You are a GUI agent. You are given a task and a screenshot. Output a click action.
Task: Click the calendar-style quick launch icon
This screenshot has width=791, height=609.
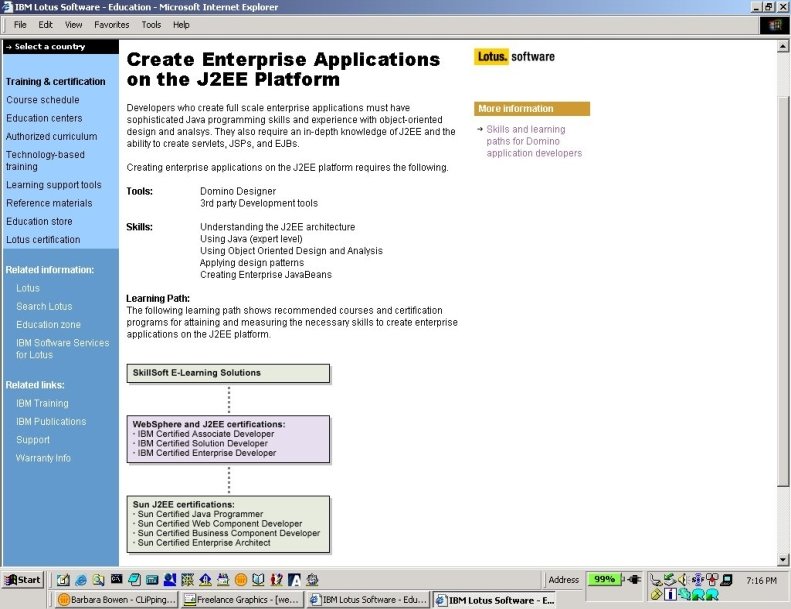223,580
